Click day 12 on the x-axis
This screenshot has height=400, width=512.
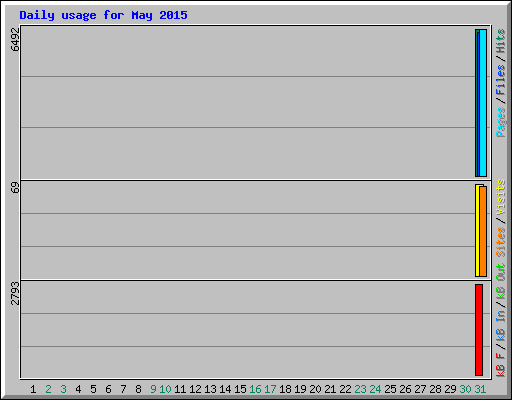click(195, 389)
